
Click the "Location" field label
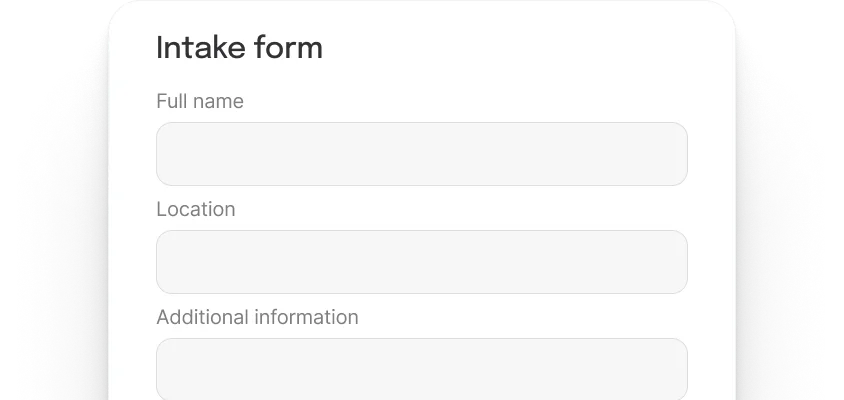196,209
